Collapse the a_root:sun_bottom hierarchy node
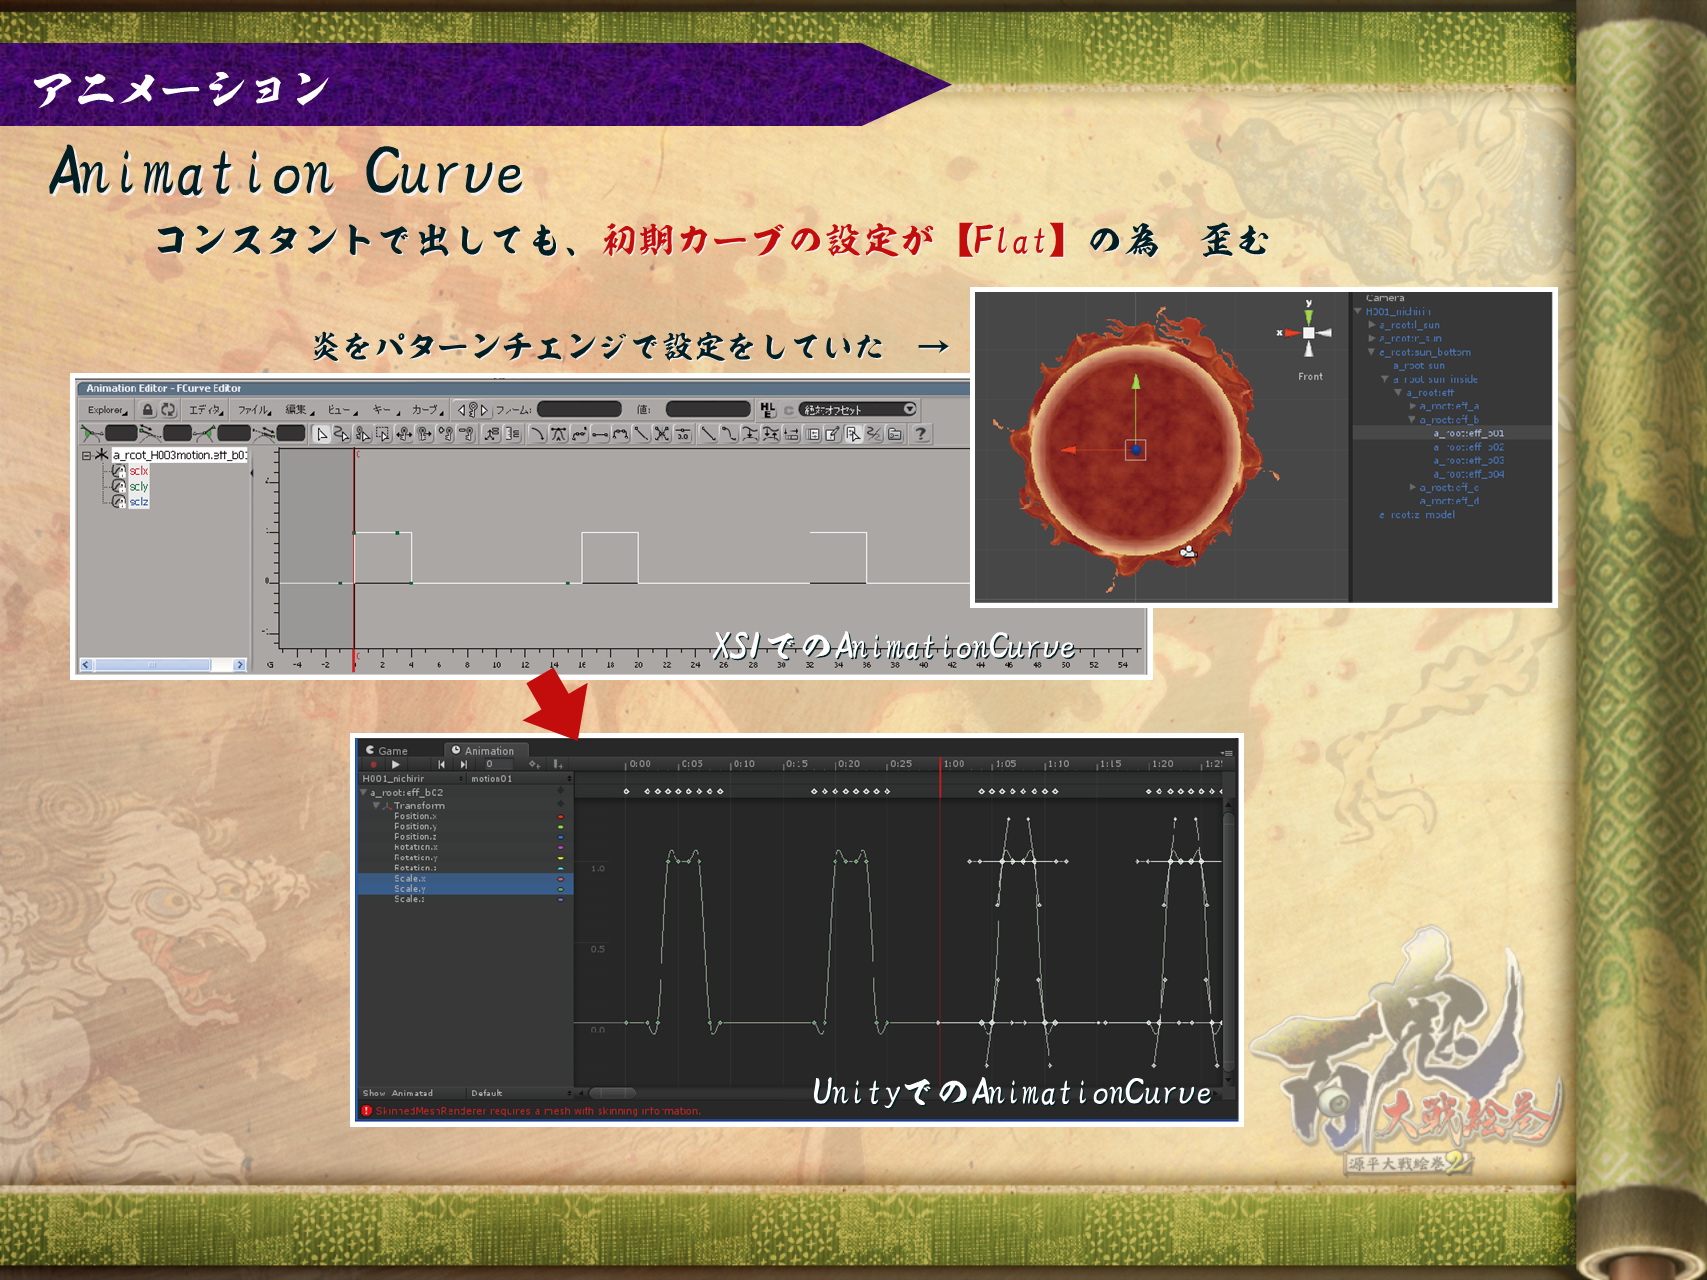The width and height of the screenshot is (1707, 1280). (1372, 352)
